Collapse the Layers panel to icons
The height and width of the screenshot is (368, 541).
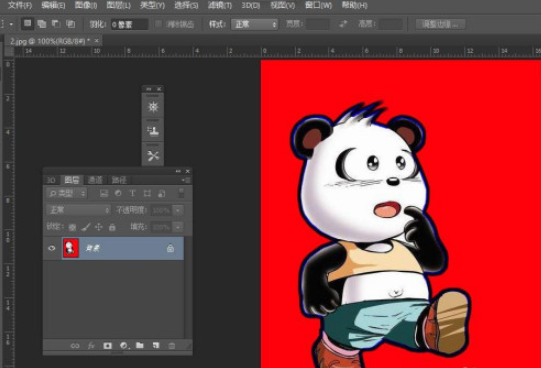[x=178, y=171]
